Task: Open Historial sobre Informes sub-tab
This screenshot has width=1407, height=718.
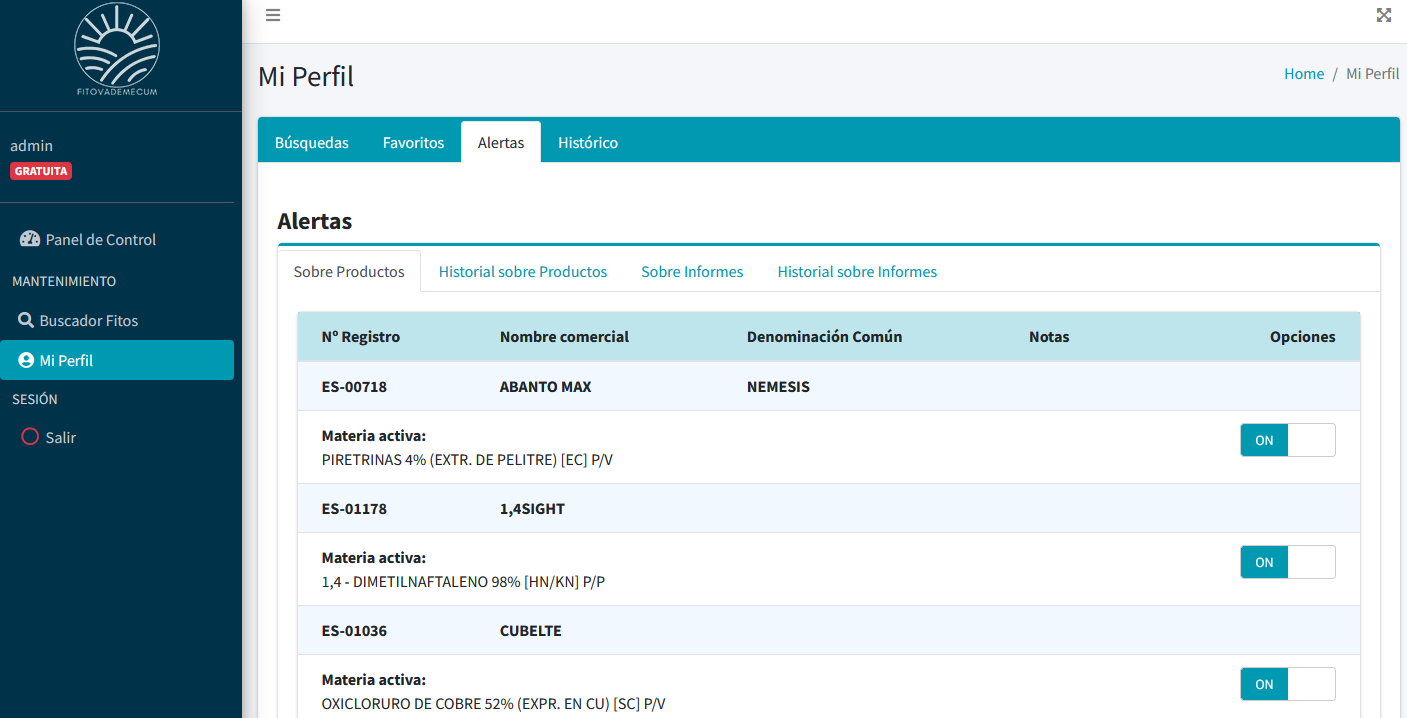Action: point(857,272)
